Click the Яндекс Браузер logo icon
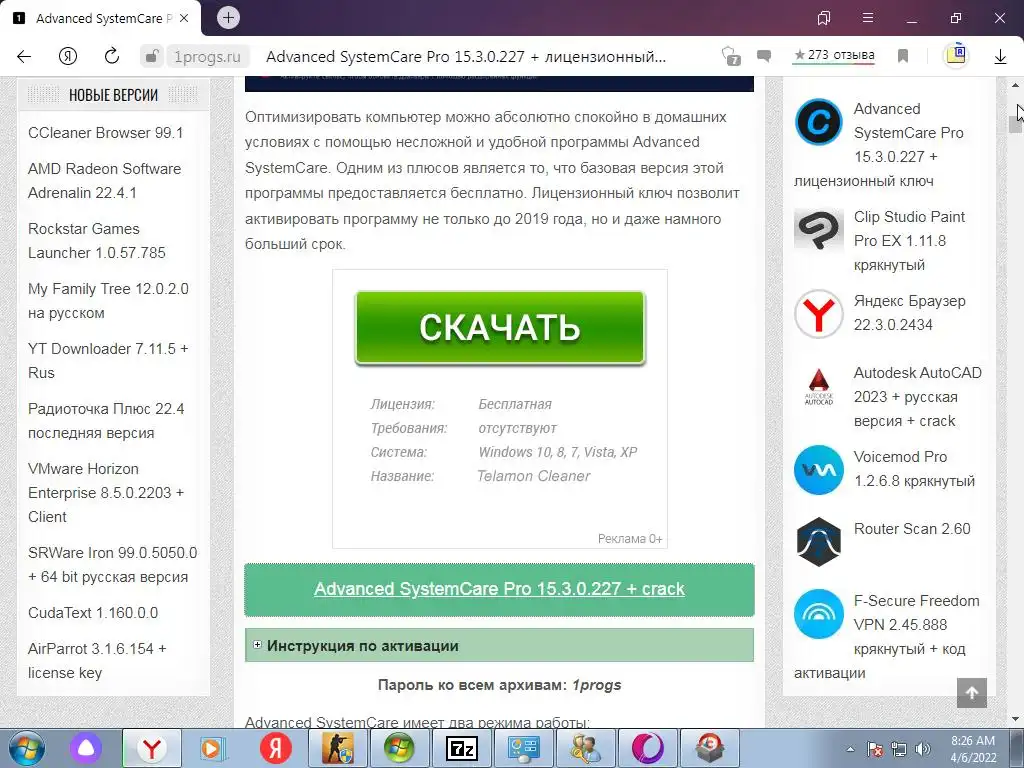 tap(818, 313)
